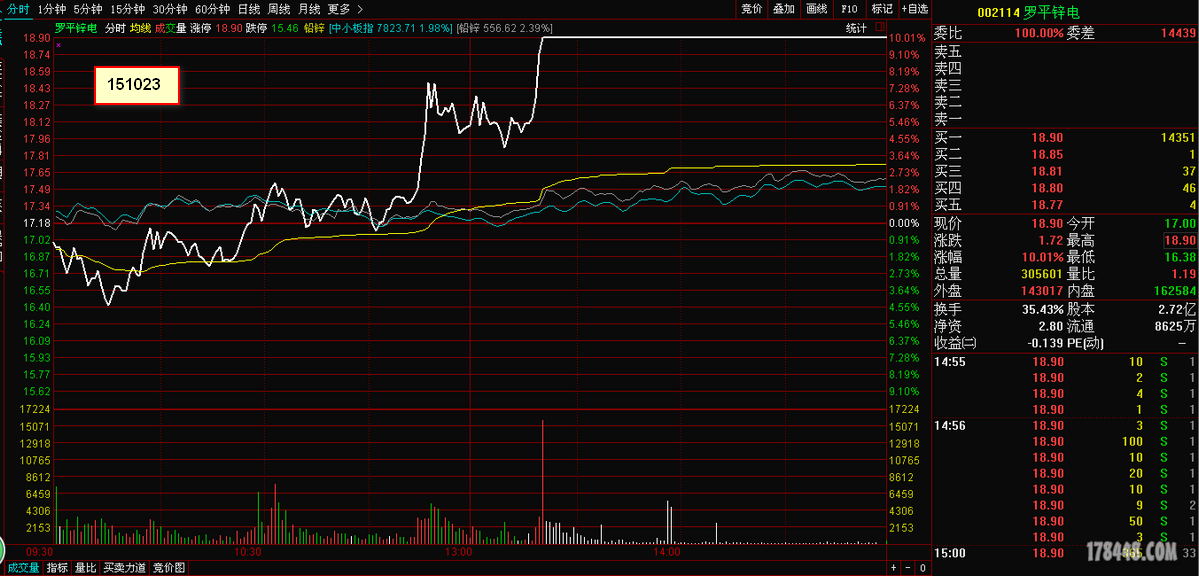Screen dimensions: 1199x576
Task: Select the 5分钟 period tab
Action: 87,9
